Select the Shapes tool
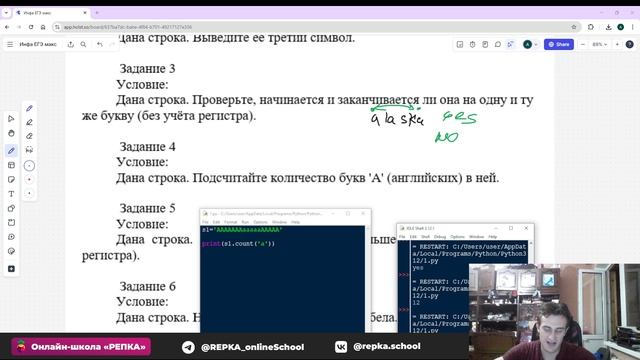 point(11,209)
